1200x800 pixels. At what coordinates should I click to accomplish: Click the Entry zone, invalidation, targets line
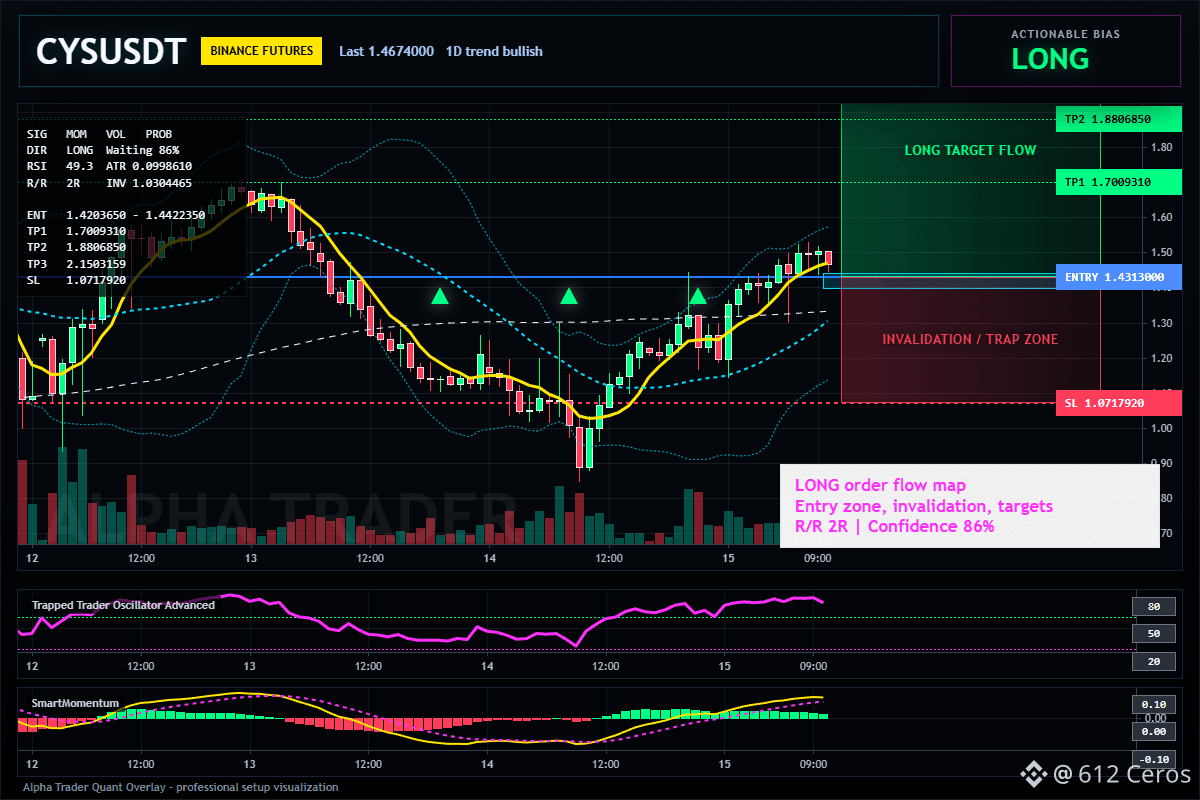[x=923, y=506]
